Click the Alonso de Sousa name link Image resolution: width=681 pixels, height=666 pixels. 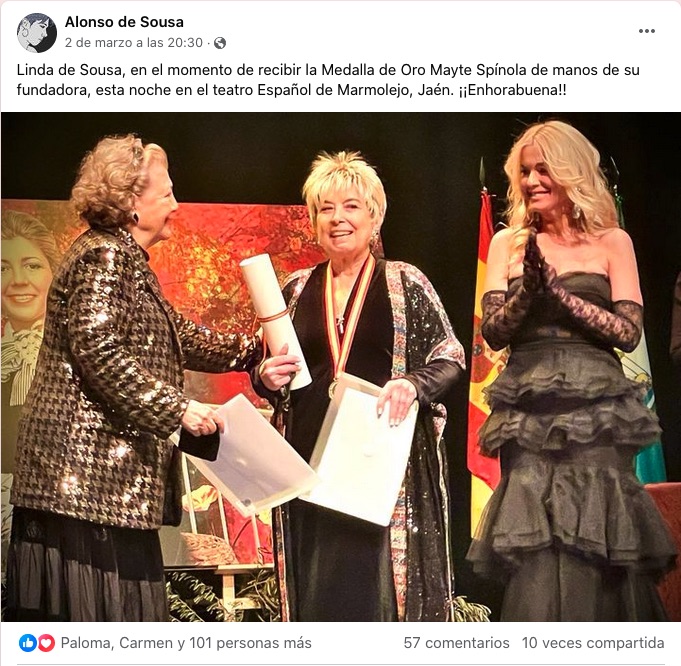124,22
